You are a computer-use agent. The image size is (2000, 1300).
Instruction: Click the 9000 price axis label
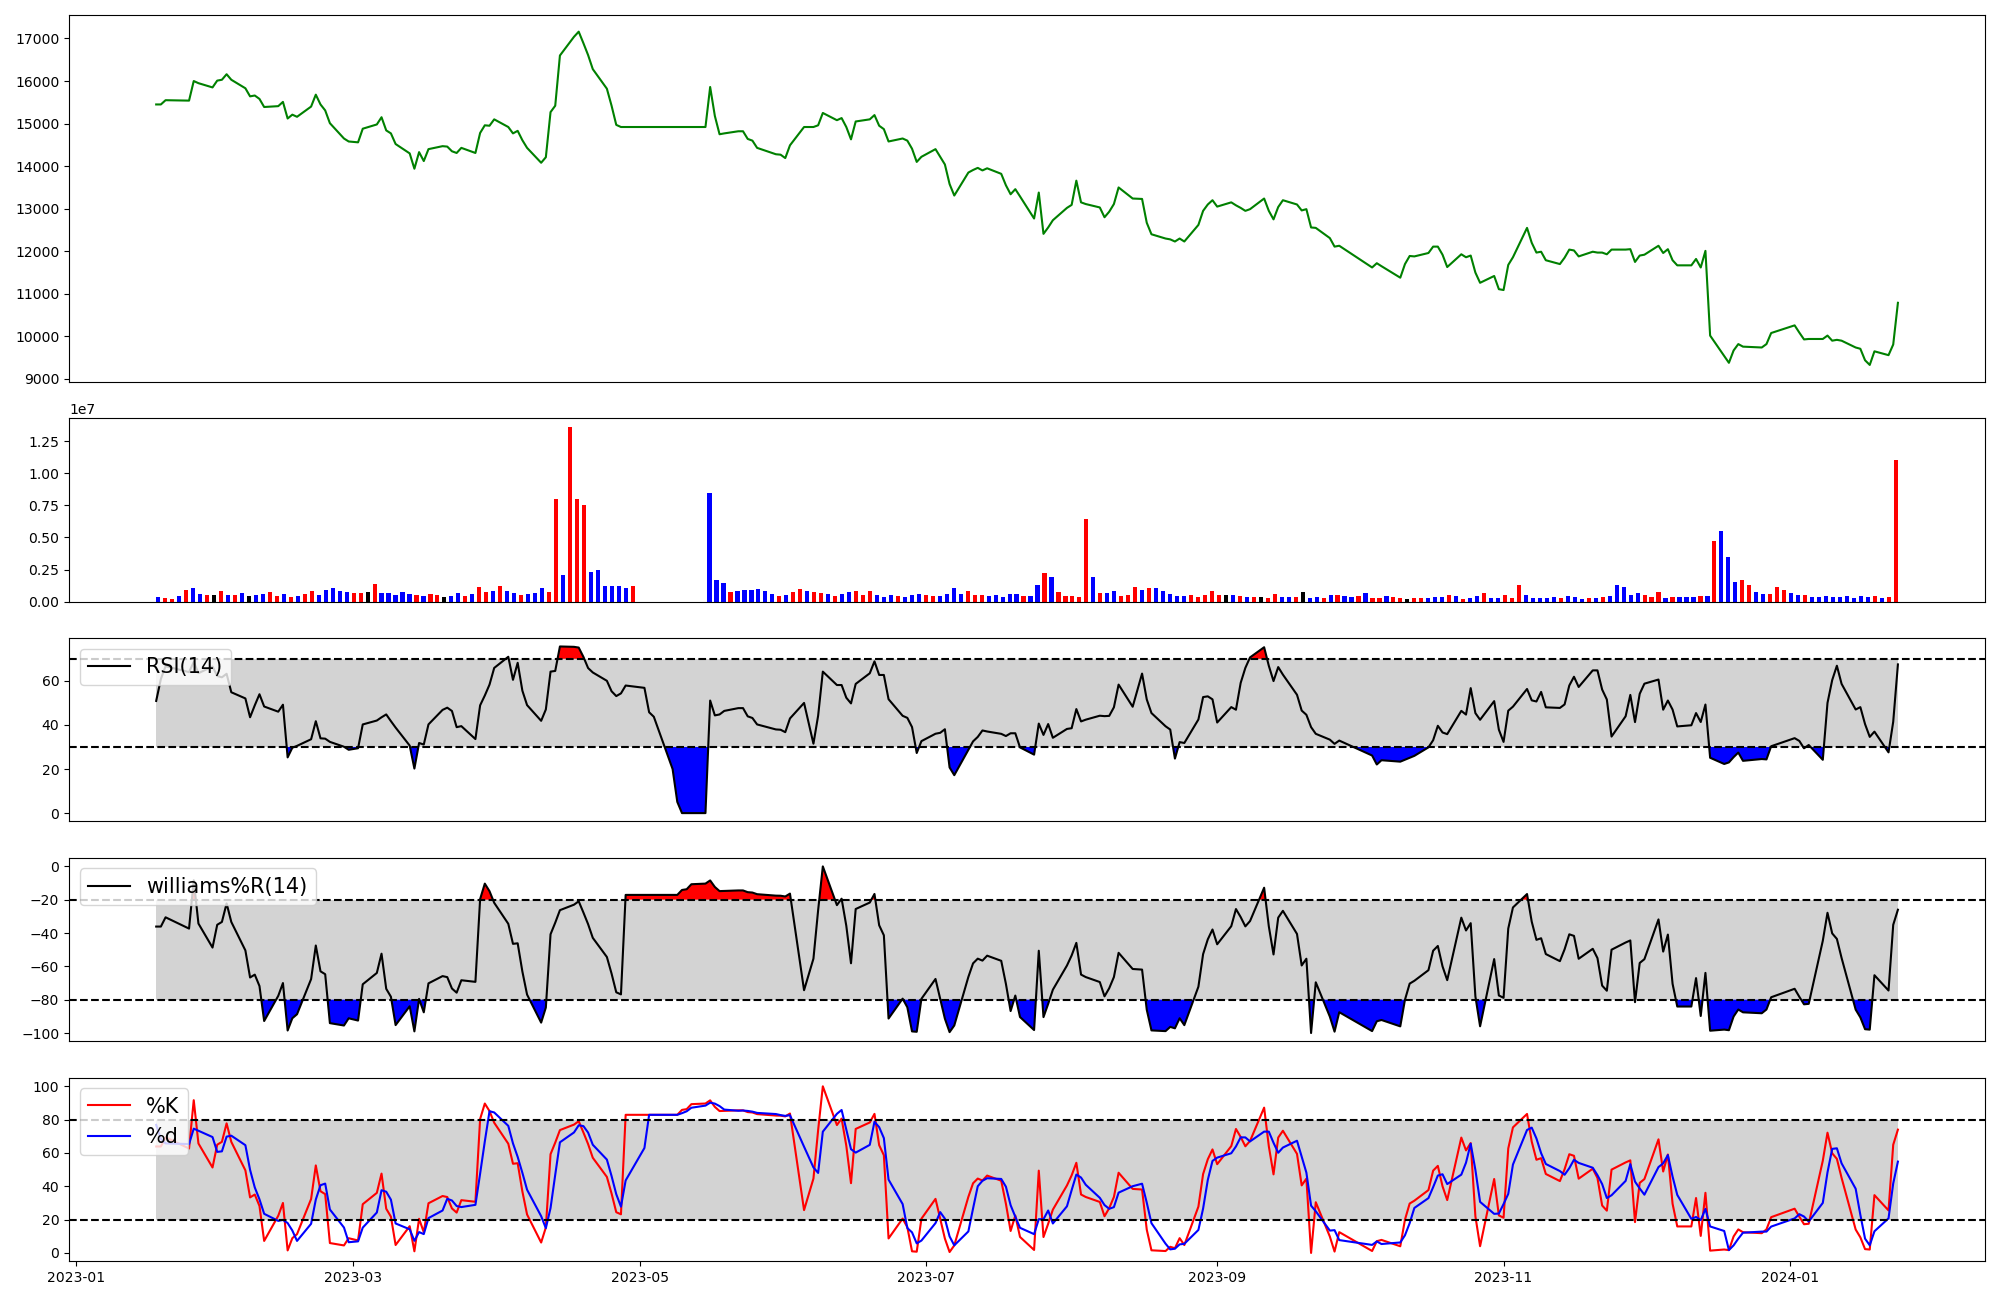[x=42, y=379]
